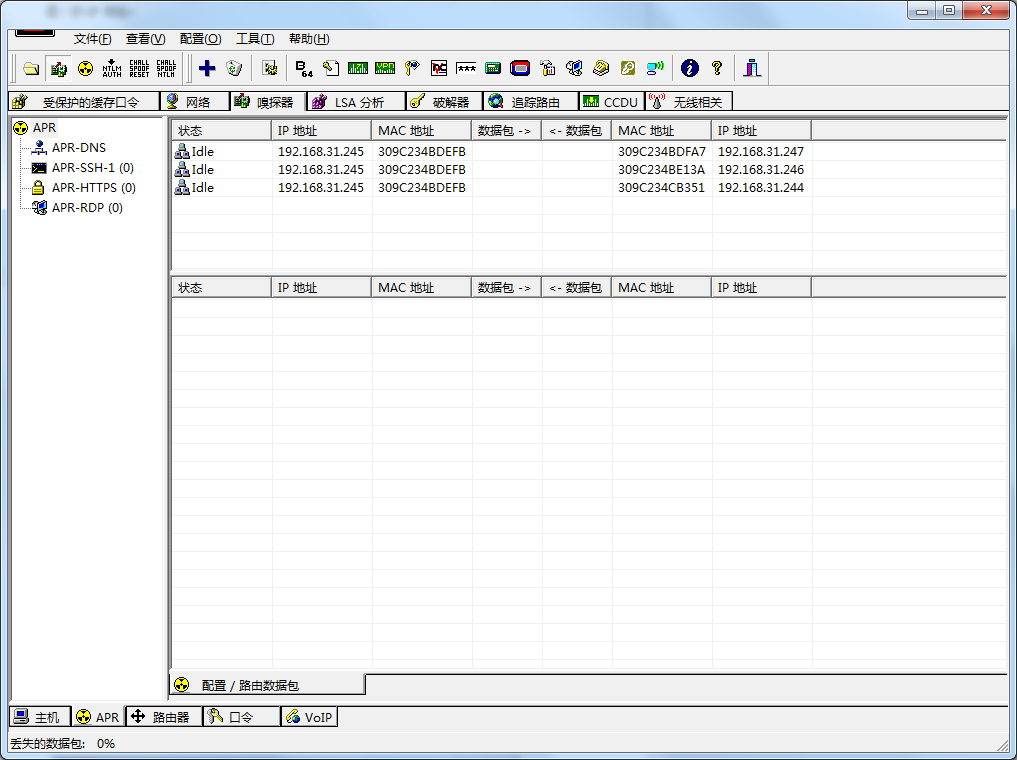Open the 无线相关 tab

690,102
